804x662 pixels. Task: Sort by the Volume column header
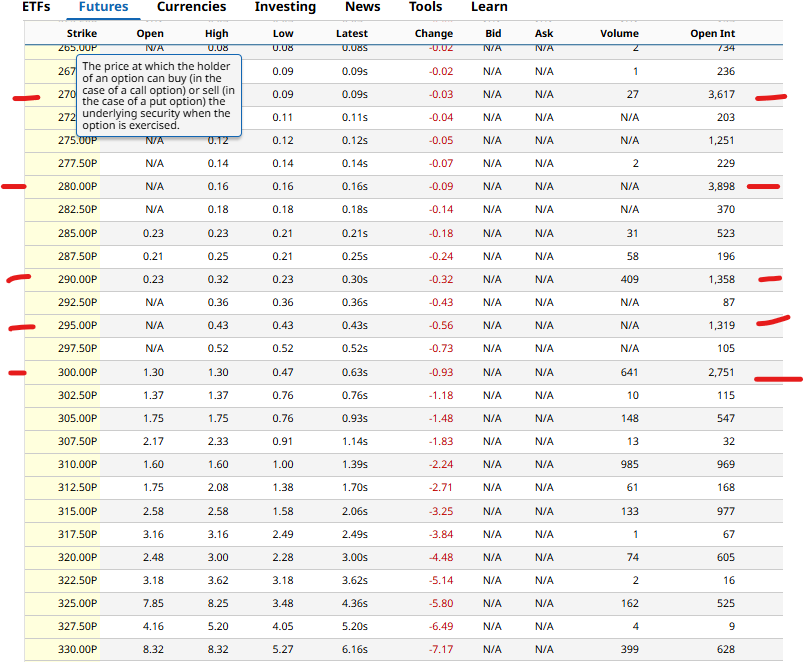click(x=619, y=34)
